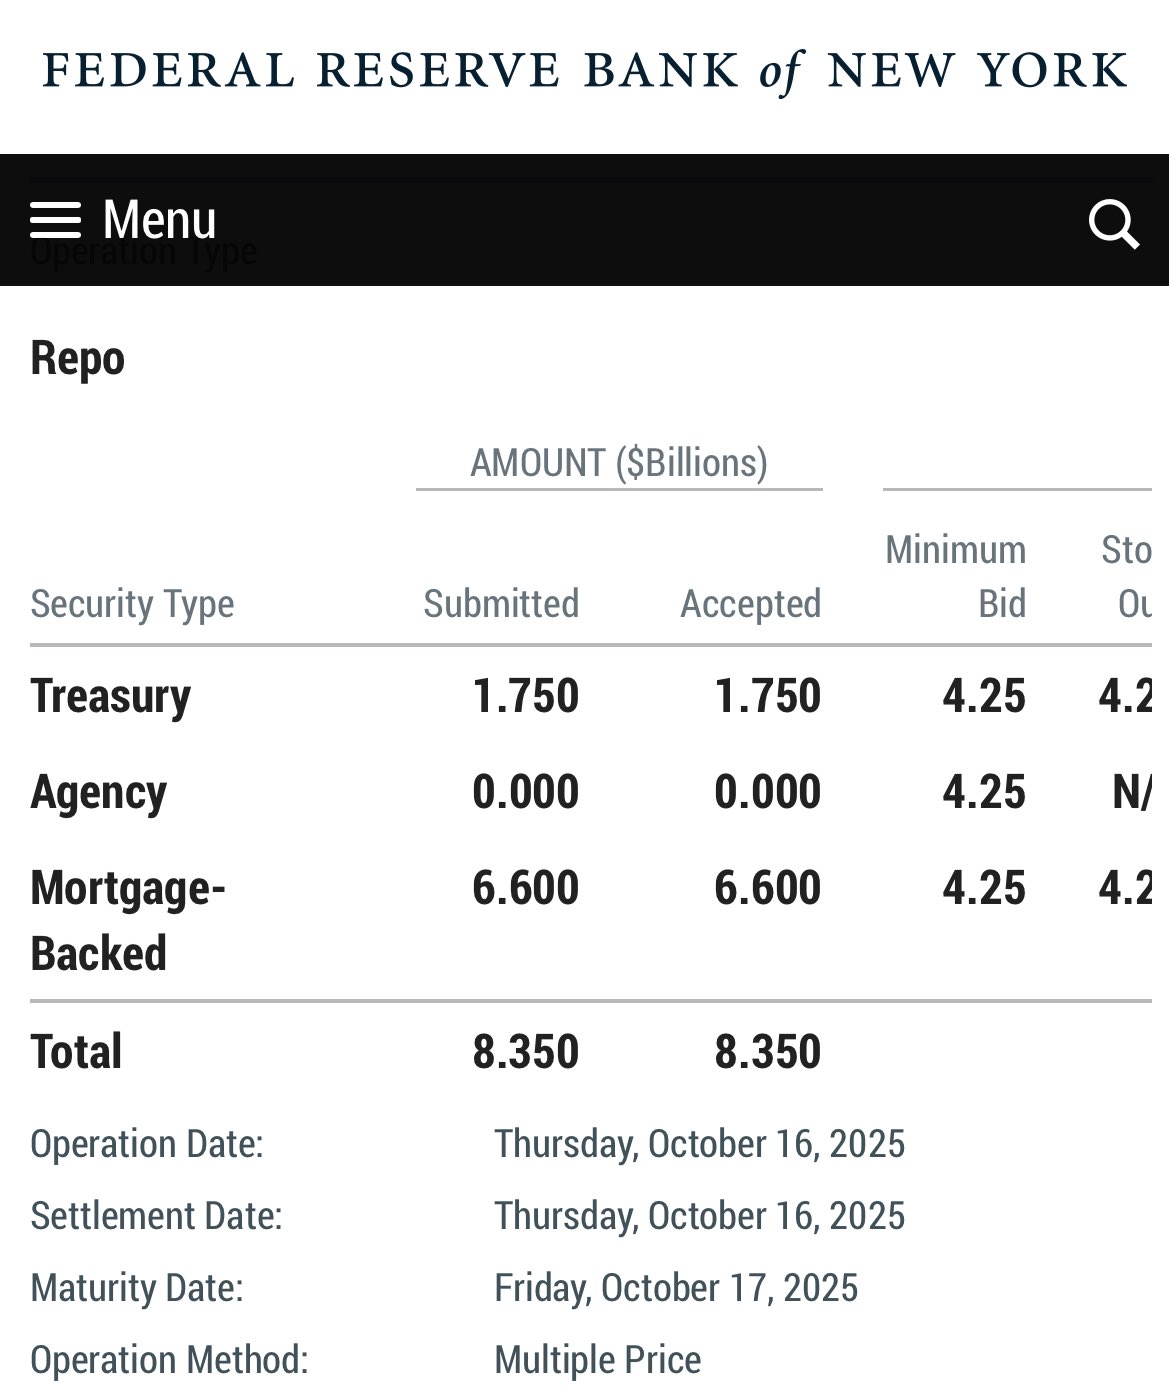Click Mortgage-Backed accepted amount 6.600
The image size is (1169, 1392).
pos(768,888)
